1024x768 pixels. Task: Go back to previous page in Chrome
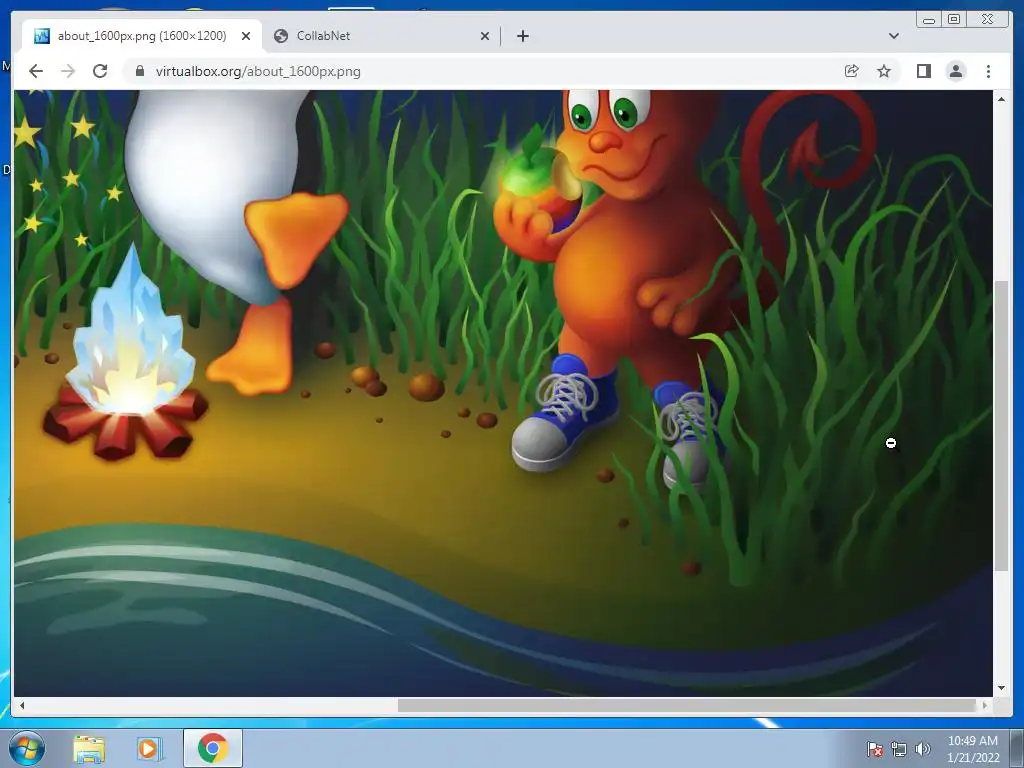[36, 71]
